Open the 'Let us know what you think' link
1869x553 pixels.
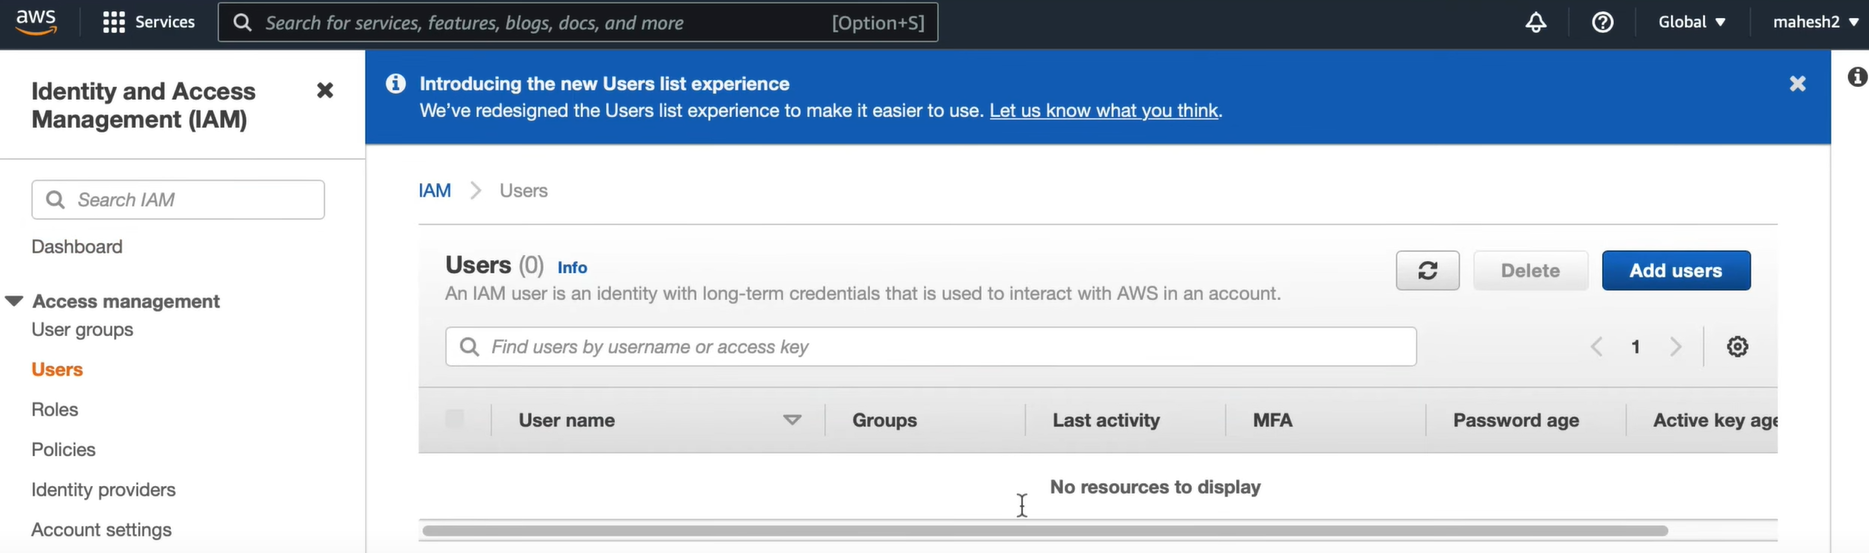1103,111
